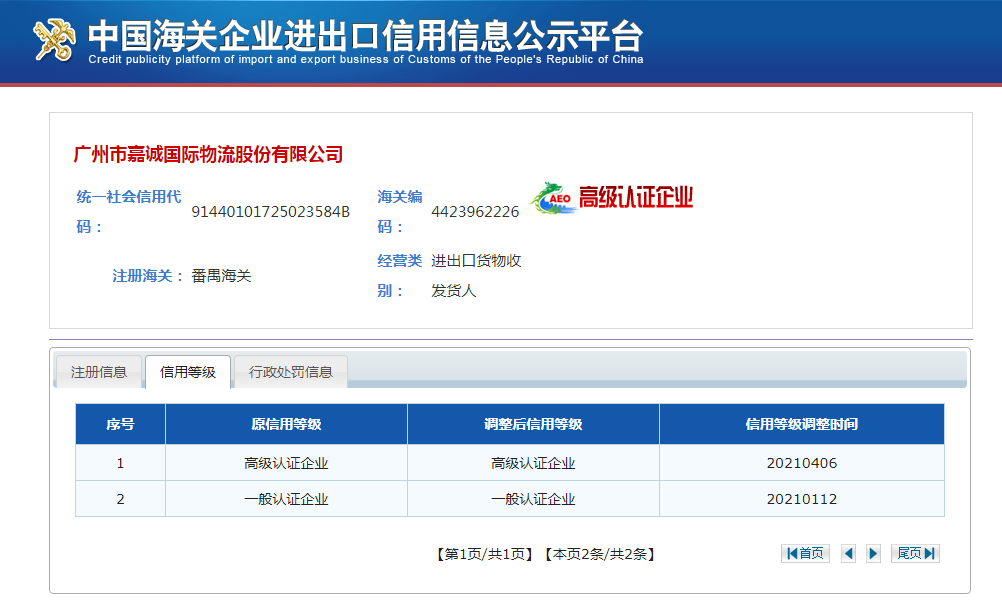Switch to the 行政处罚信息 tab
The height and width of the screenshot is (601, 1002).
click(291, 372)
